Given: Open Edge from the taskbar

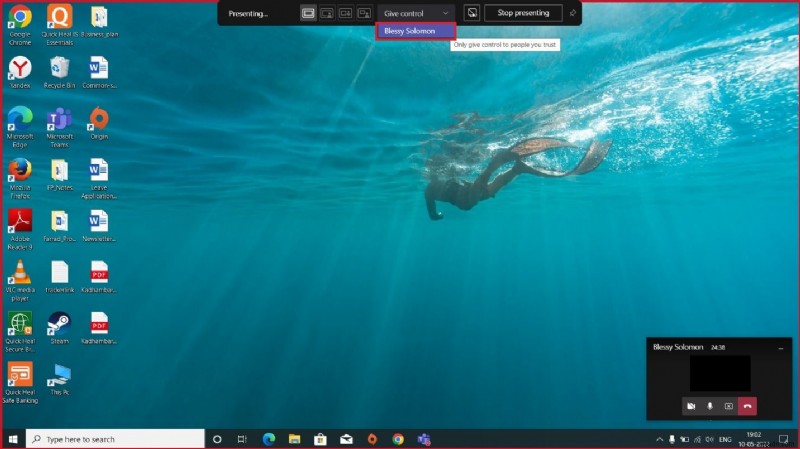Looking at the screenshot, I should (x=269, y=439).
